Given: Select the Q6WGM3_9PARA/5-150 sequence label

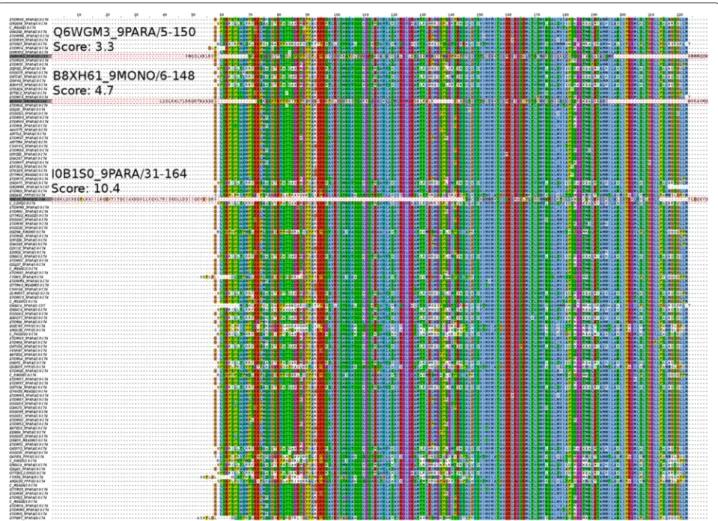Looking at the screenshot, I should pos(125,32).
